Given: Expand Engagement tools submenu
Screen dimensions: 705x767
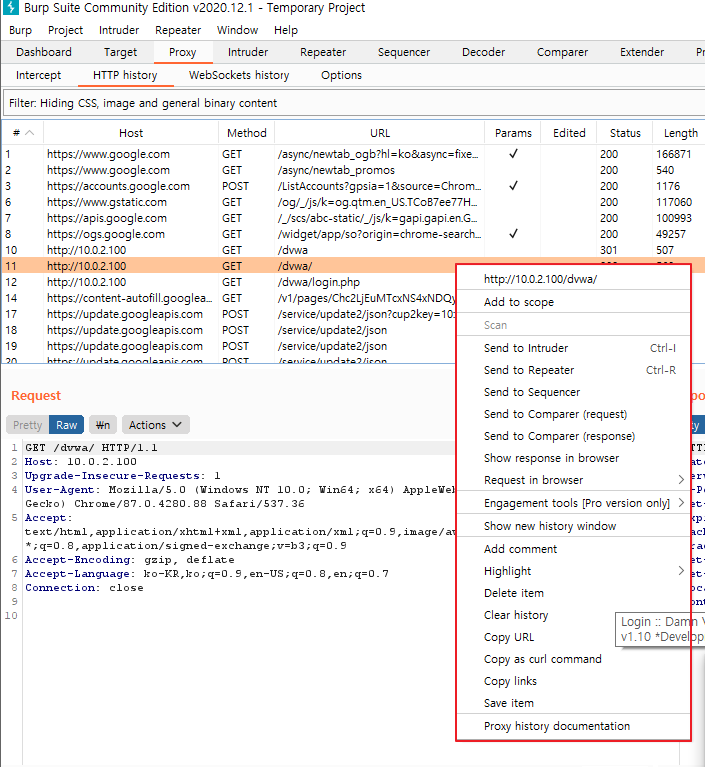Looking at the screenshot, I should [573, 503].
